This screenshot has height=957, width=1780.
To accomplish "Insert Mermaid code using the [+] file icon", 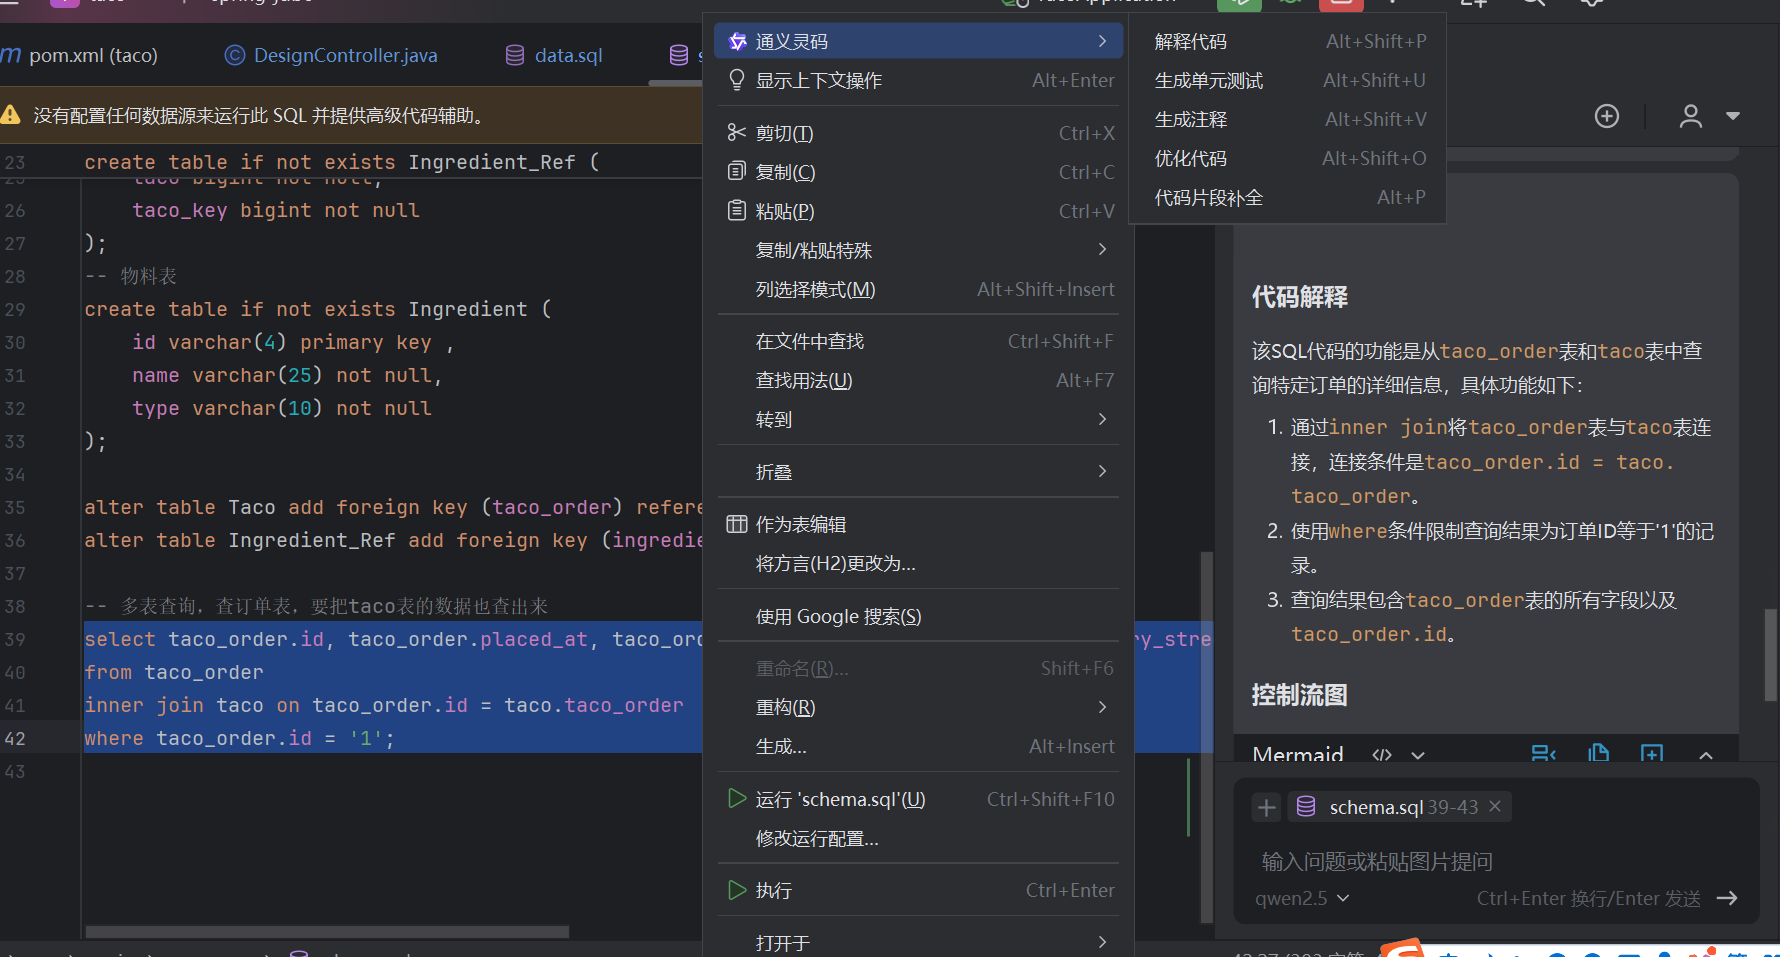I will 1651,755.
